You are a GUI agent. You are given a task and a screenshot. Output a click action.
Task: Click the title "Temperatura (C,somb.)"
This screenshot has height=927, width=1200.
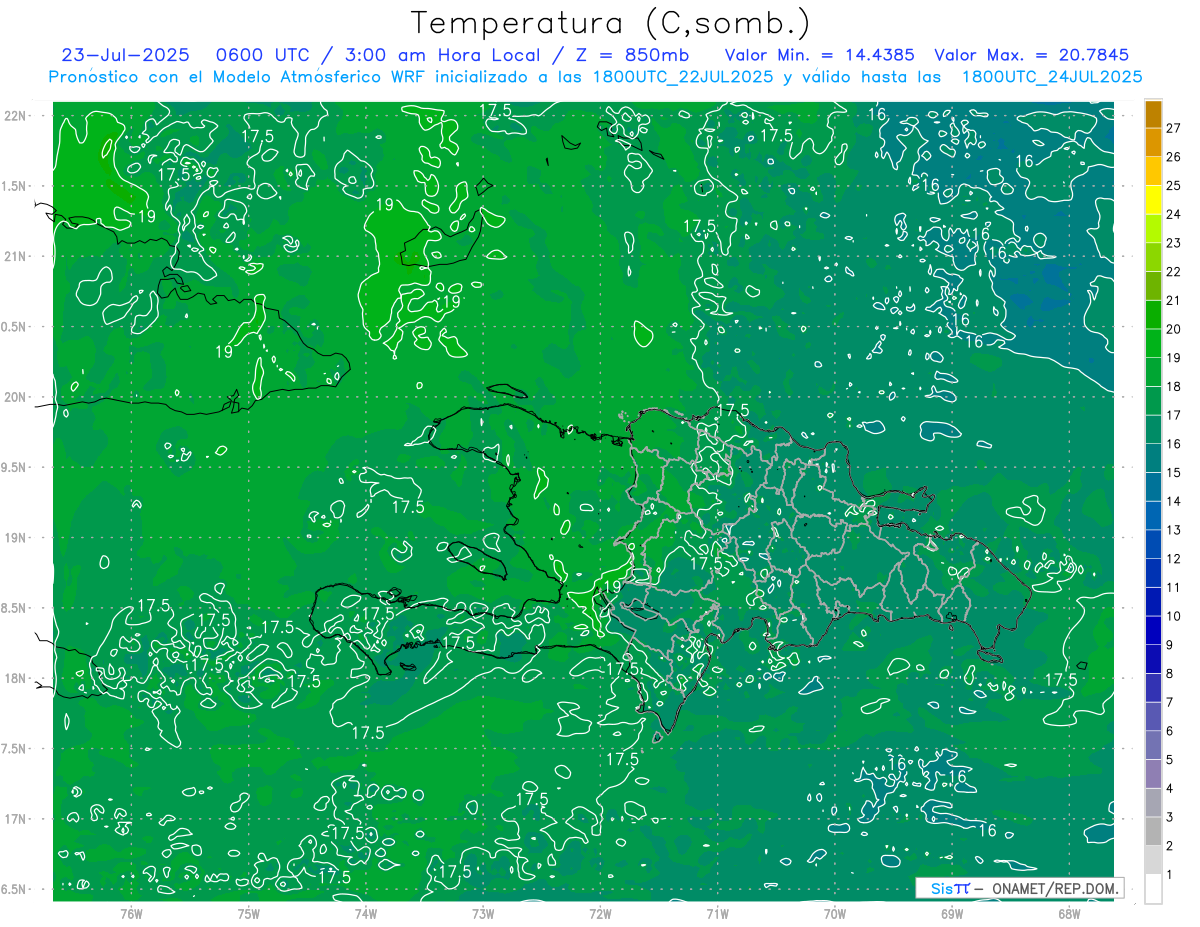tap(611, 23)
